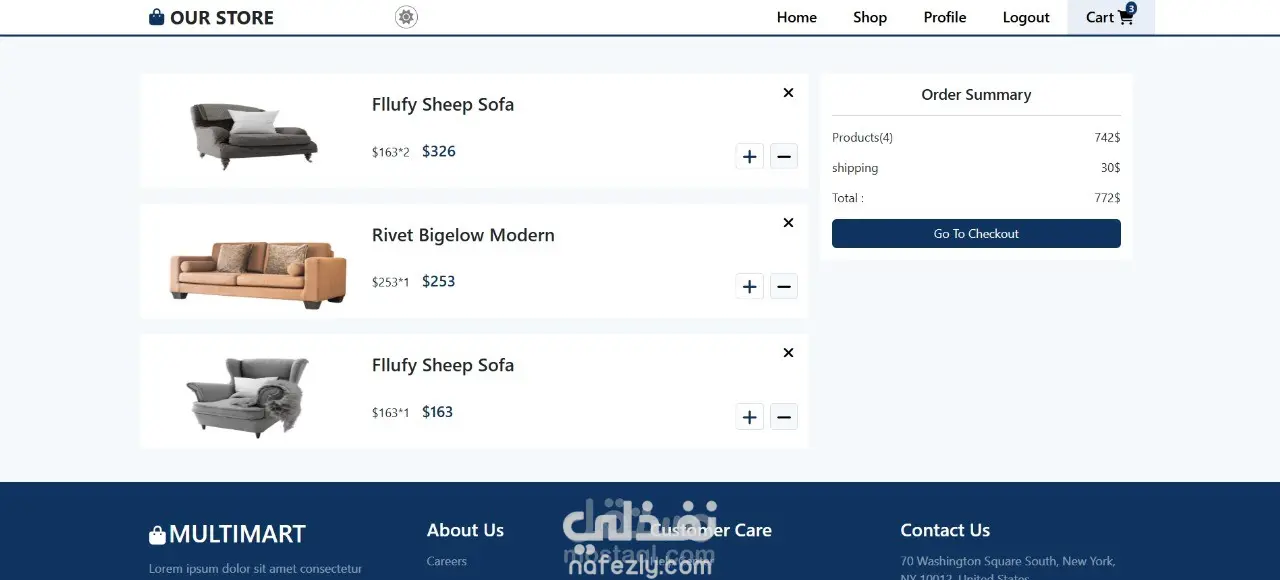1280x580 pixels.
Task: Remove the Rivet Bigelow Modern item
Action: click(788, 223)
